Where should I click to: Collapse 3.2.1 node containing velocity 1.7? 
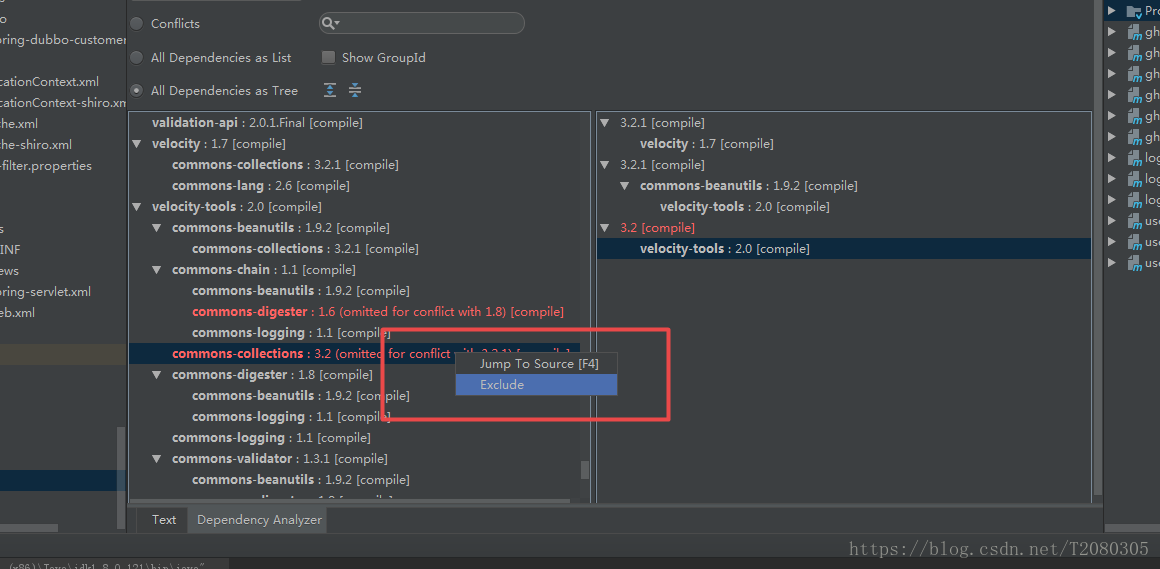coord(604,123)
